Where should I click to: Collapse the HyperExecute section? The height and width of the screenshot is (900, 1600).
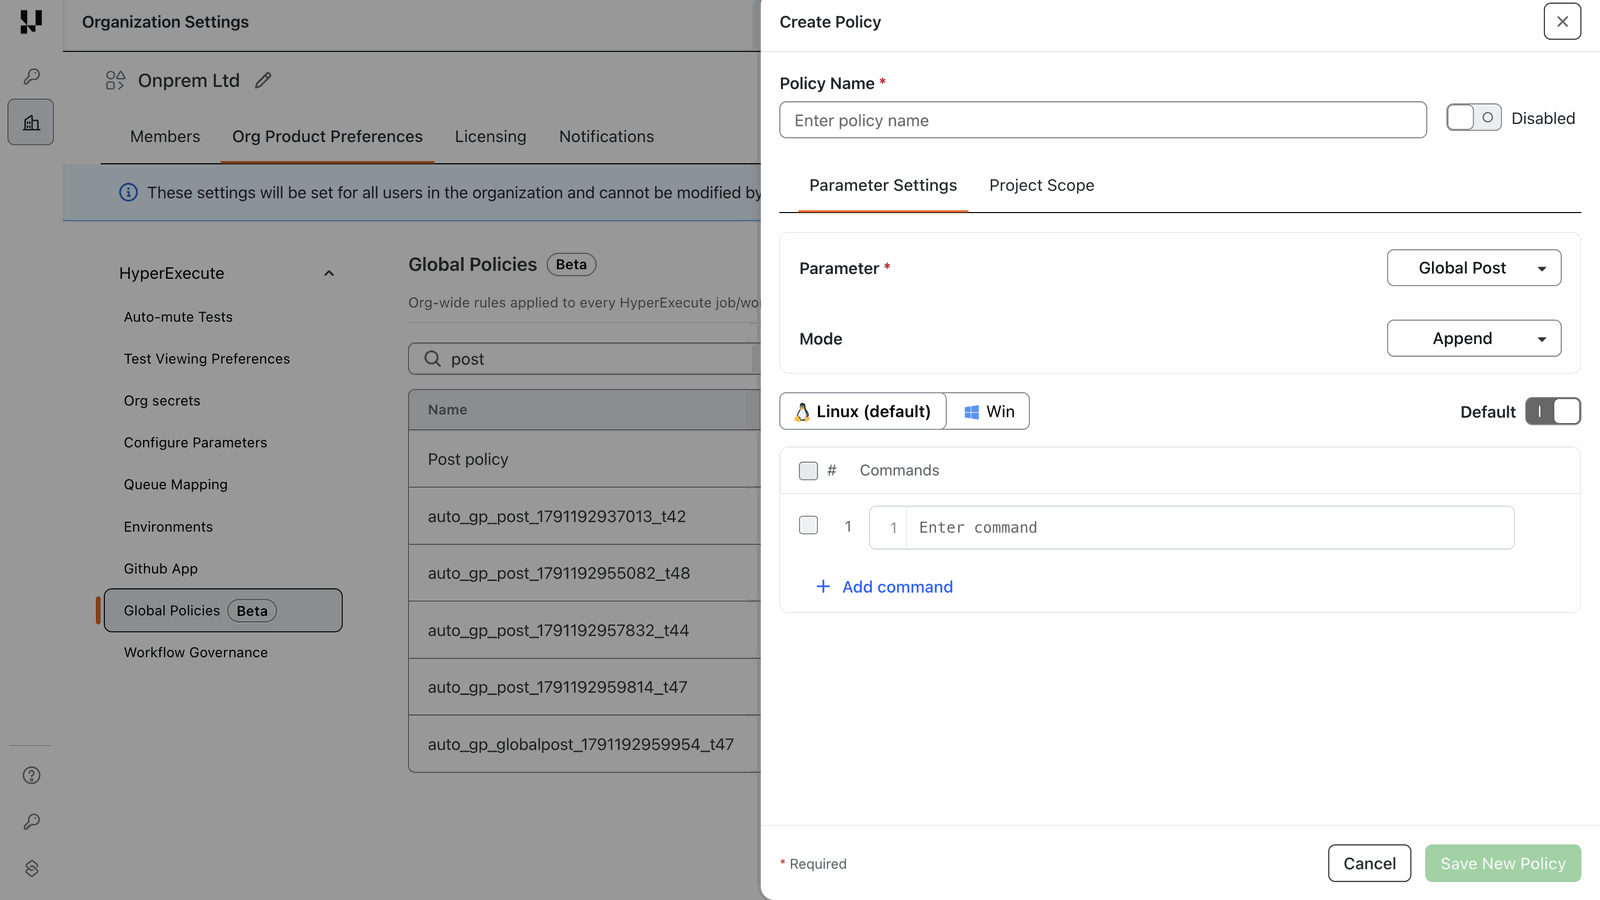pos(329,273)
